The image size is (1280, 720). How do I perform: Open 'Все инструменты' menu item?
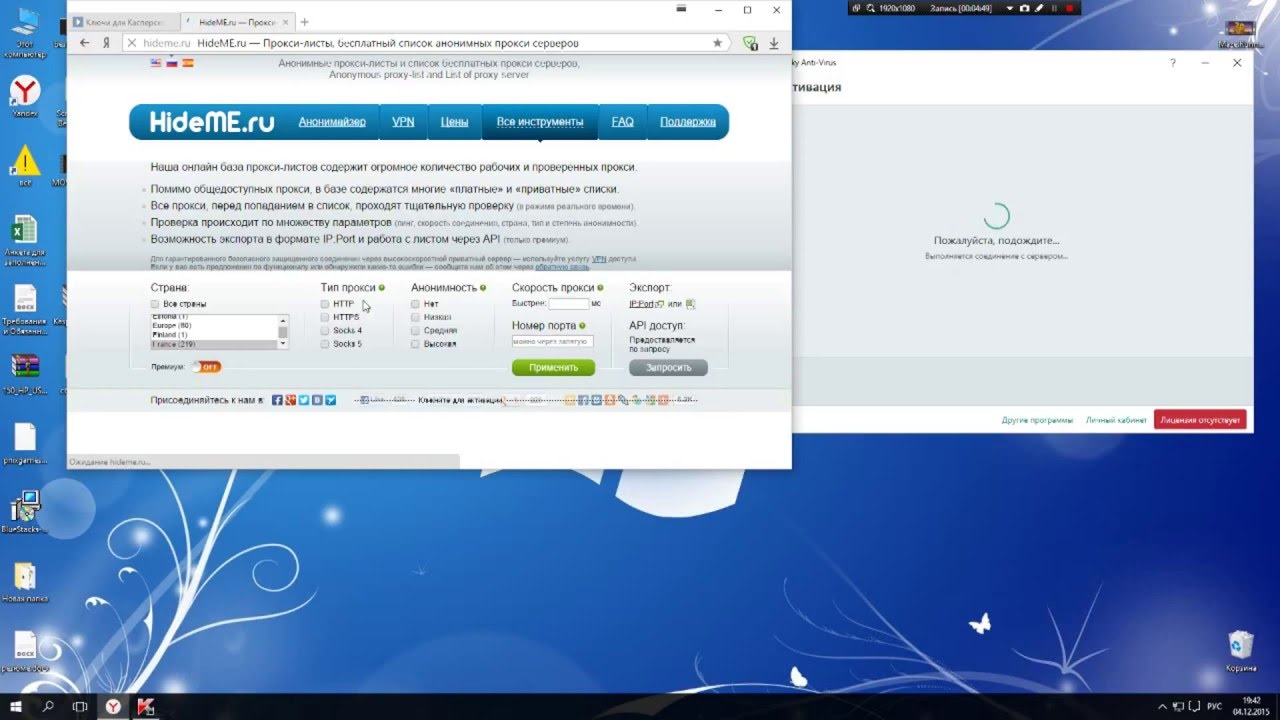point(540,122)
